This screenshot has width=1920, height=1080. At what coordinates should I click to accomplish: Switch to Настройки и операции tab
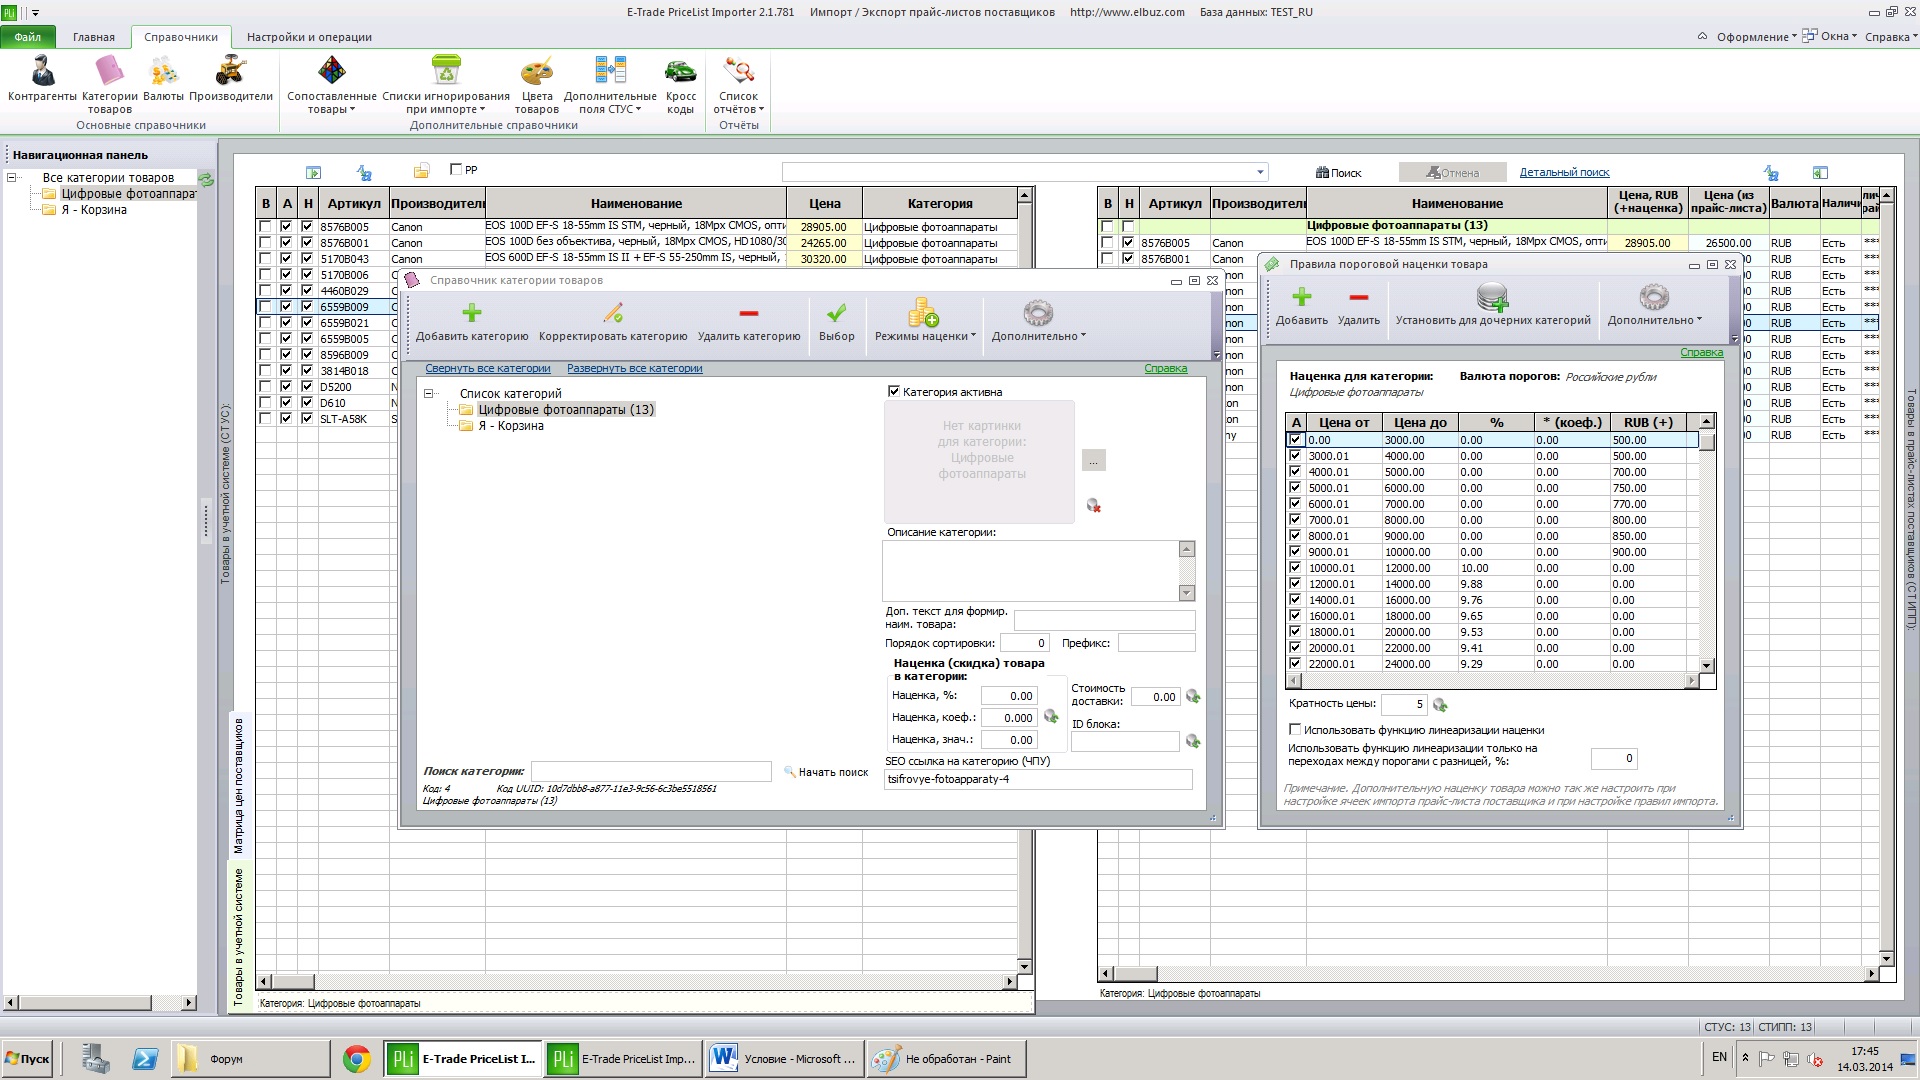click(x=309, y=37)
